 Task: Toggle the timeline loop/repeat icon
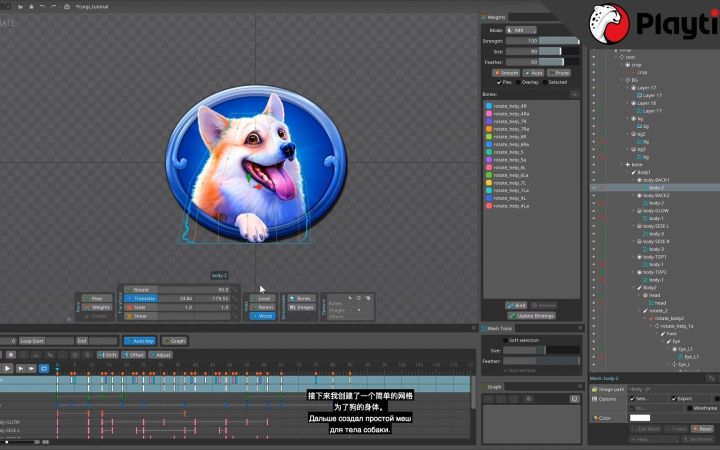[x=44, y=368]
